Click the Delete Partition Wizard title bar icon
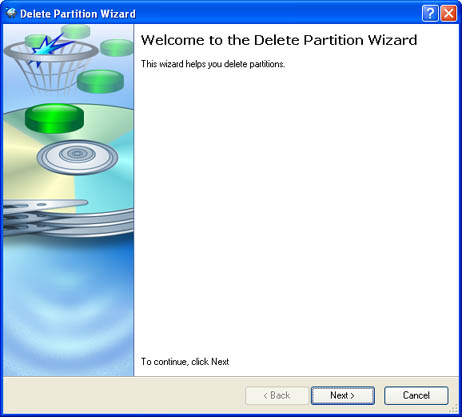 pos(11,13)
